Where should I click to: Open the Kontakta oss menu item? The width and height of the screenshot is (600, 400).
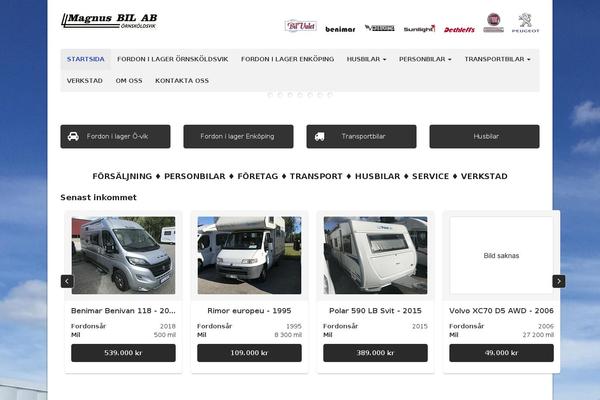point(182,81)
